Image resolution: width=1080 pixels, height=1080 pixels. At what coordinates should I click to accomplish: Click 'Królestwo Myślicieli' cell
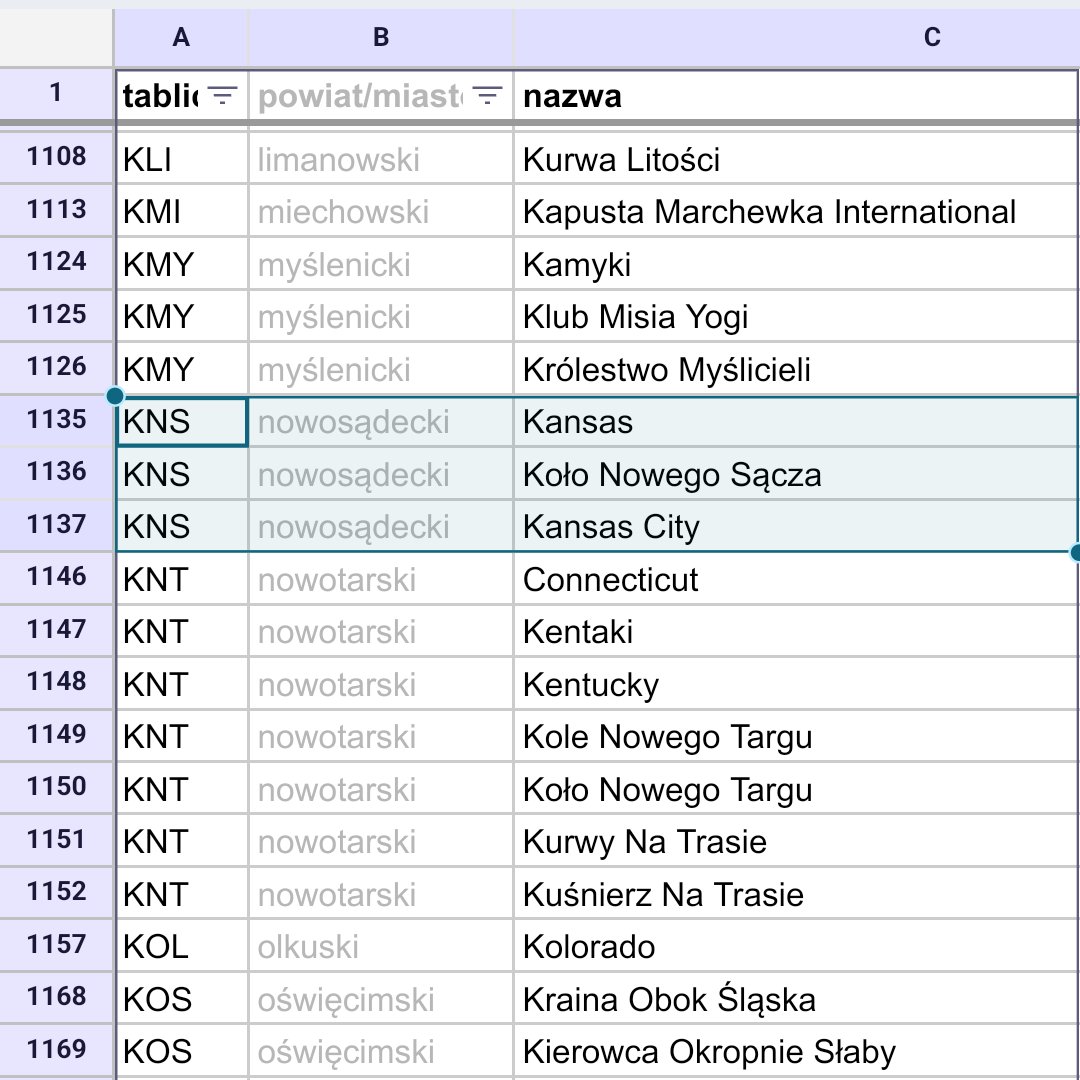pos(796,369)
